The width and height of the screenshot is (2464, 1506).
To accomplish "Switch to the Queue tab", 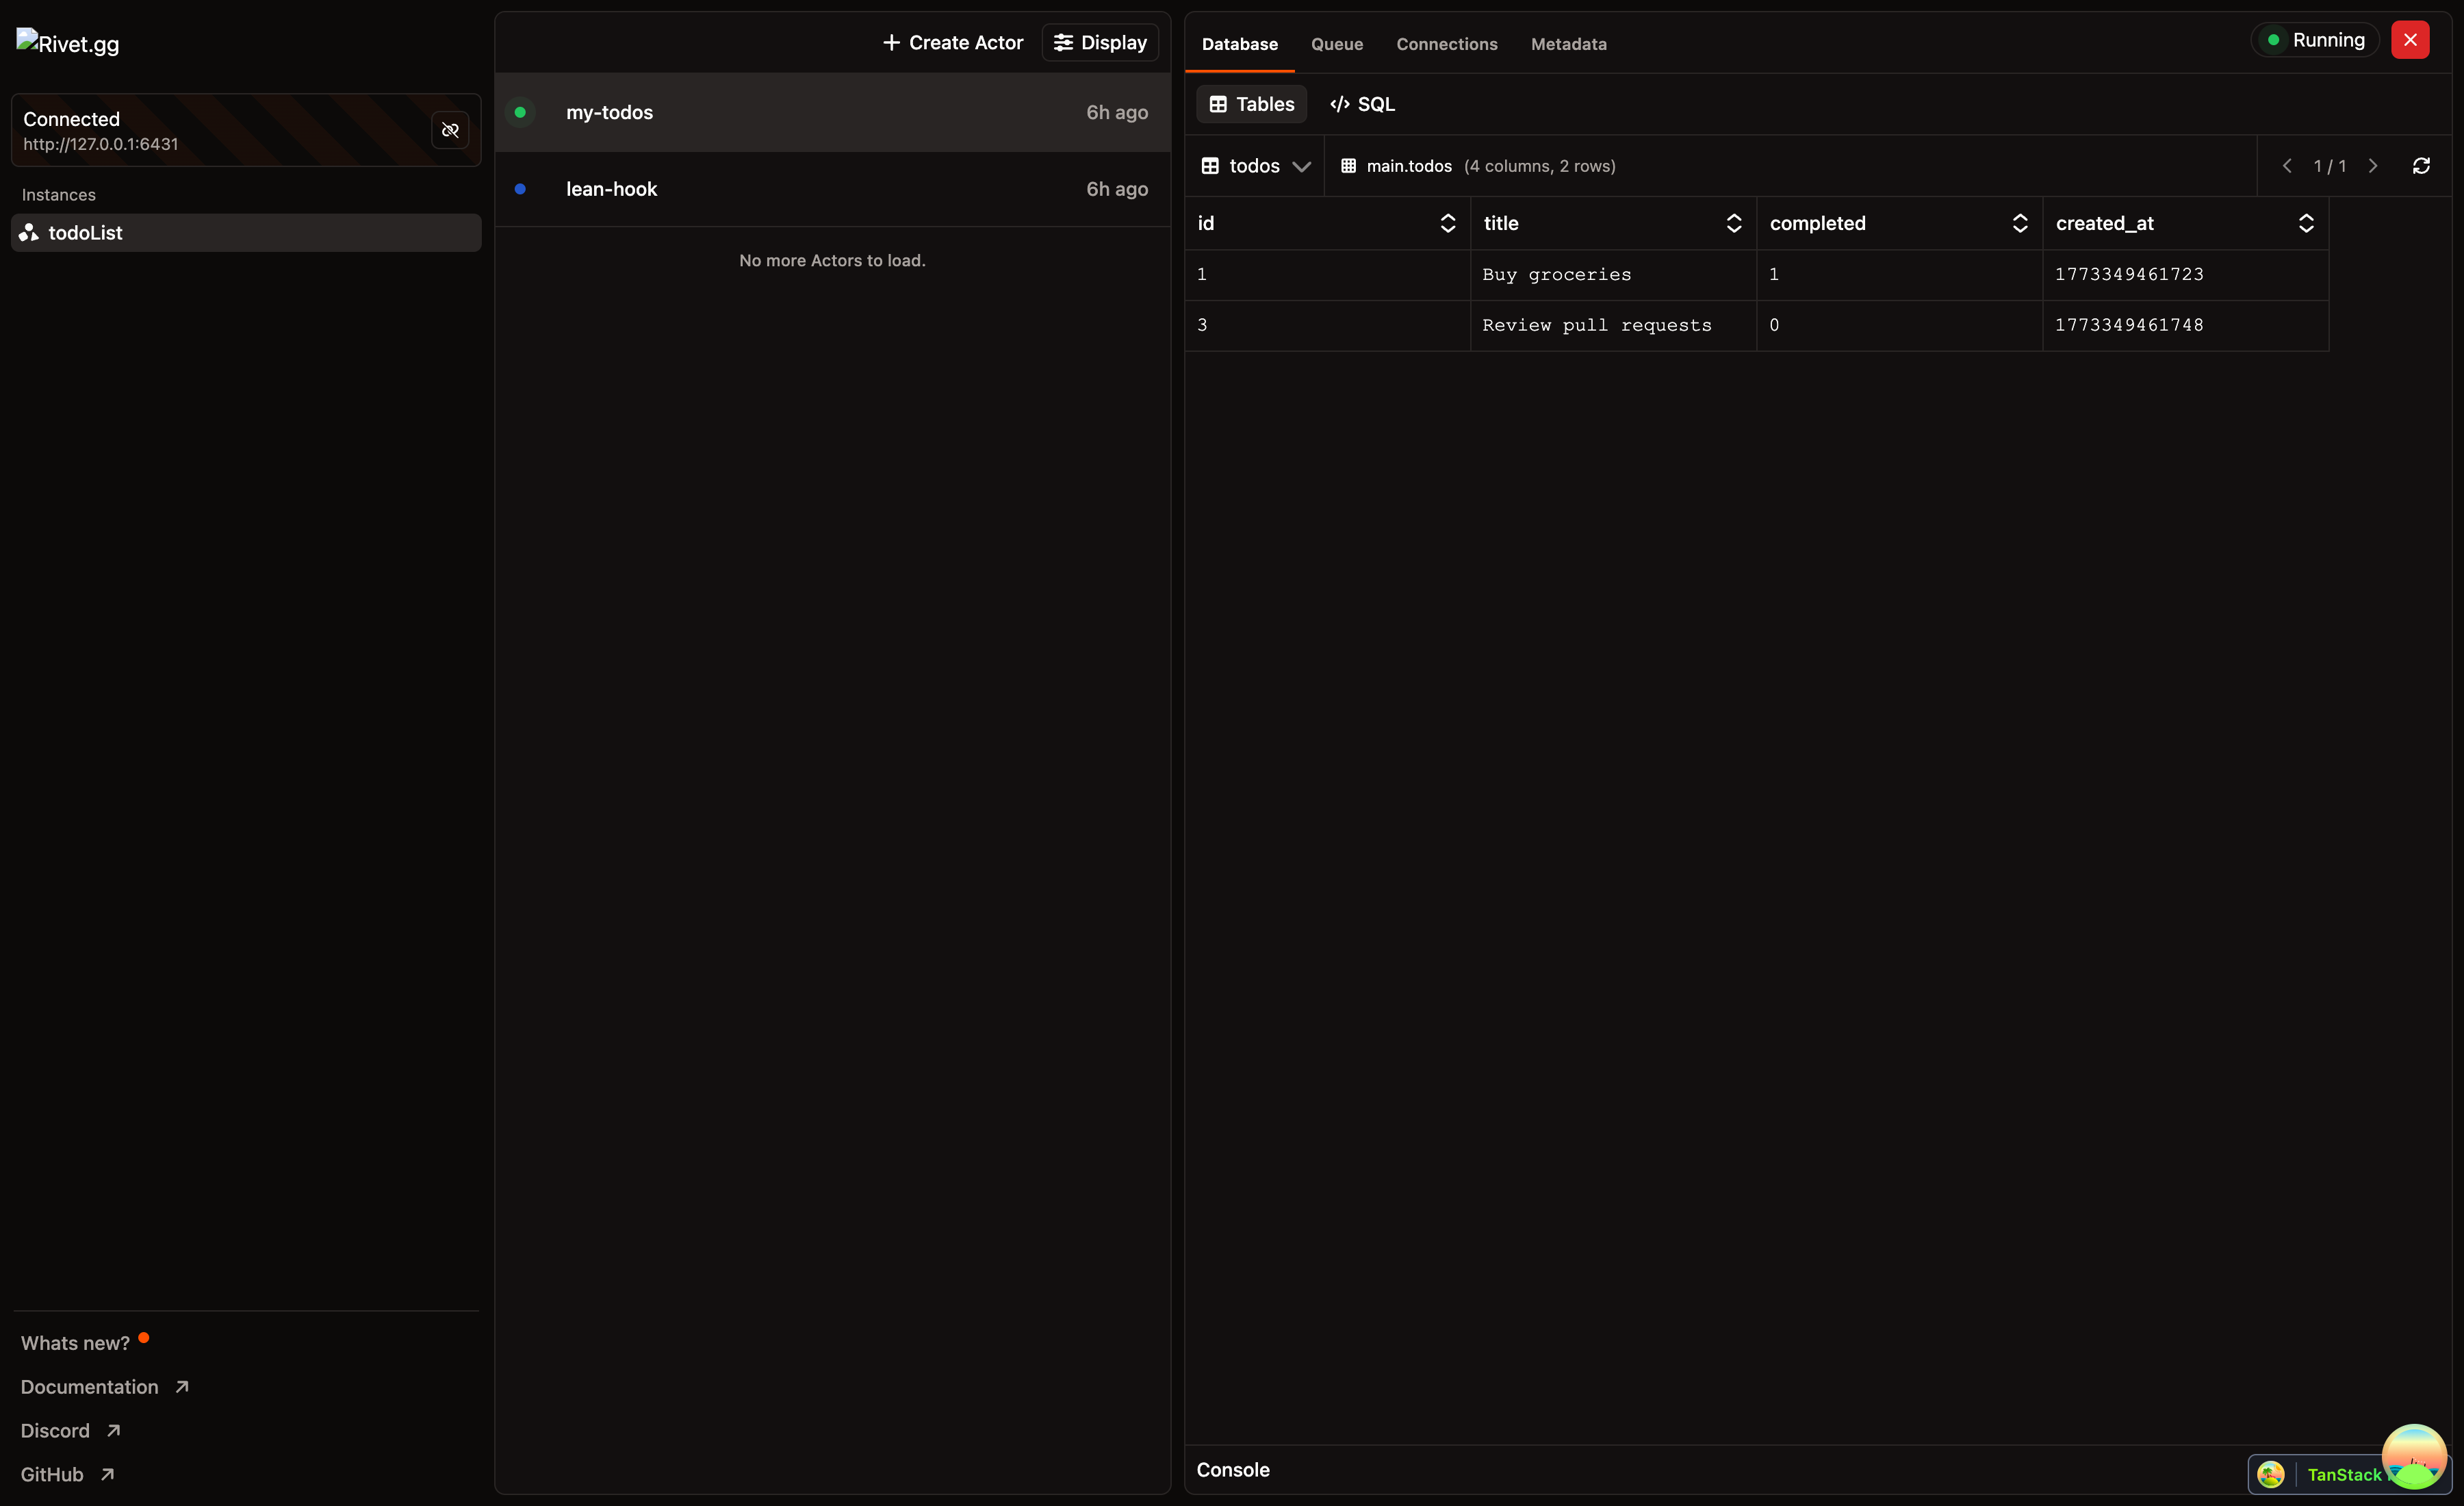I will (x=1336, y=44).
